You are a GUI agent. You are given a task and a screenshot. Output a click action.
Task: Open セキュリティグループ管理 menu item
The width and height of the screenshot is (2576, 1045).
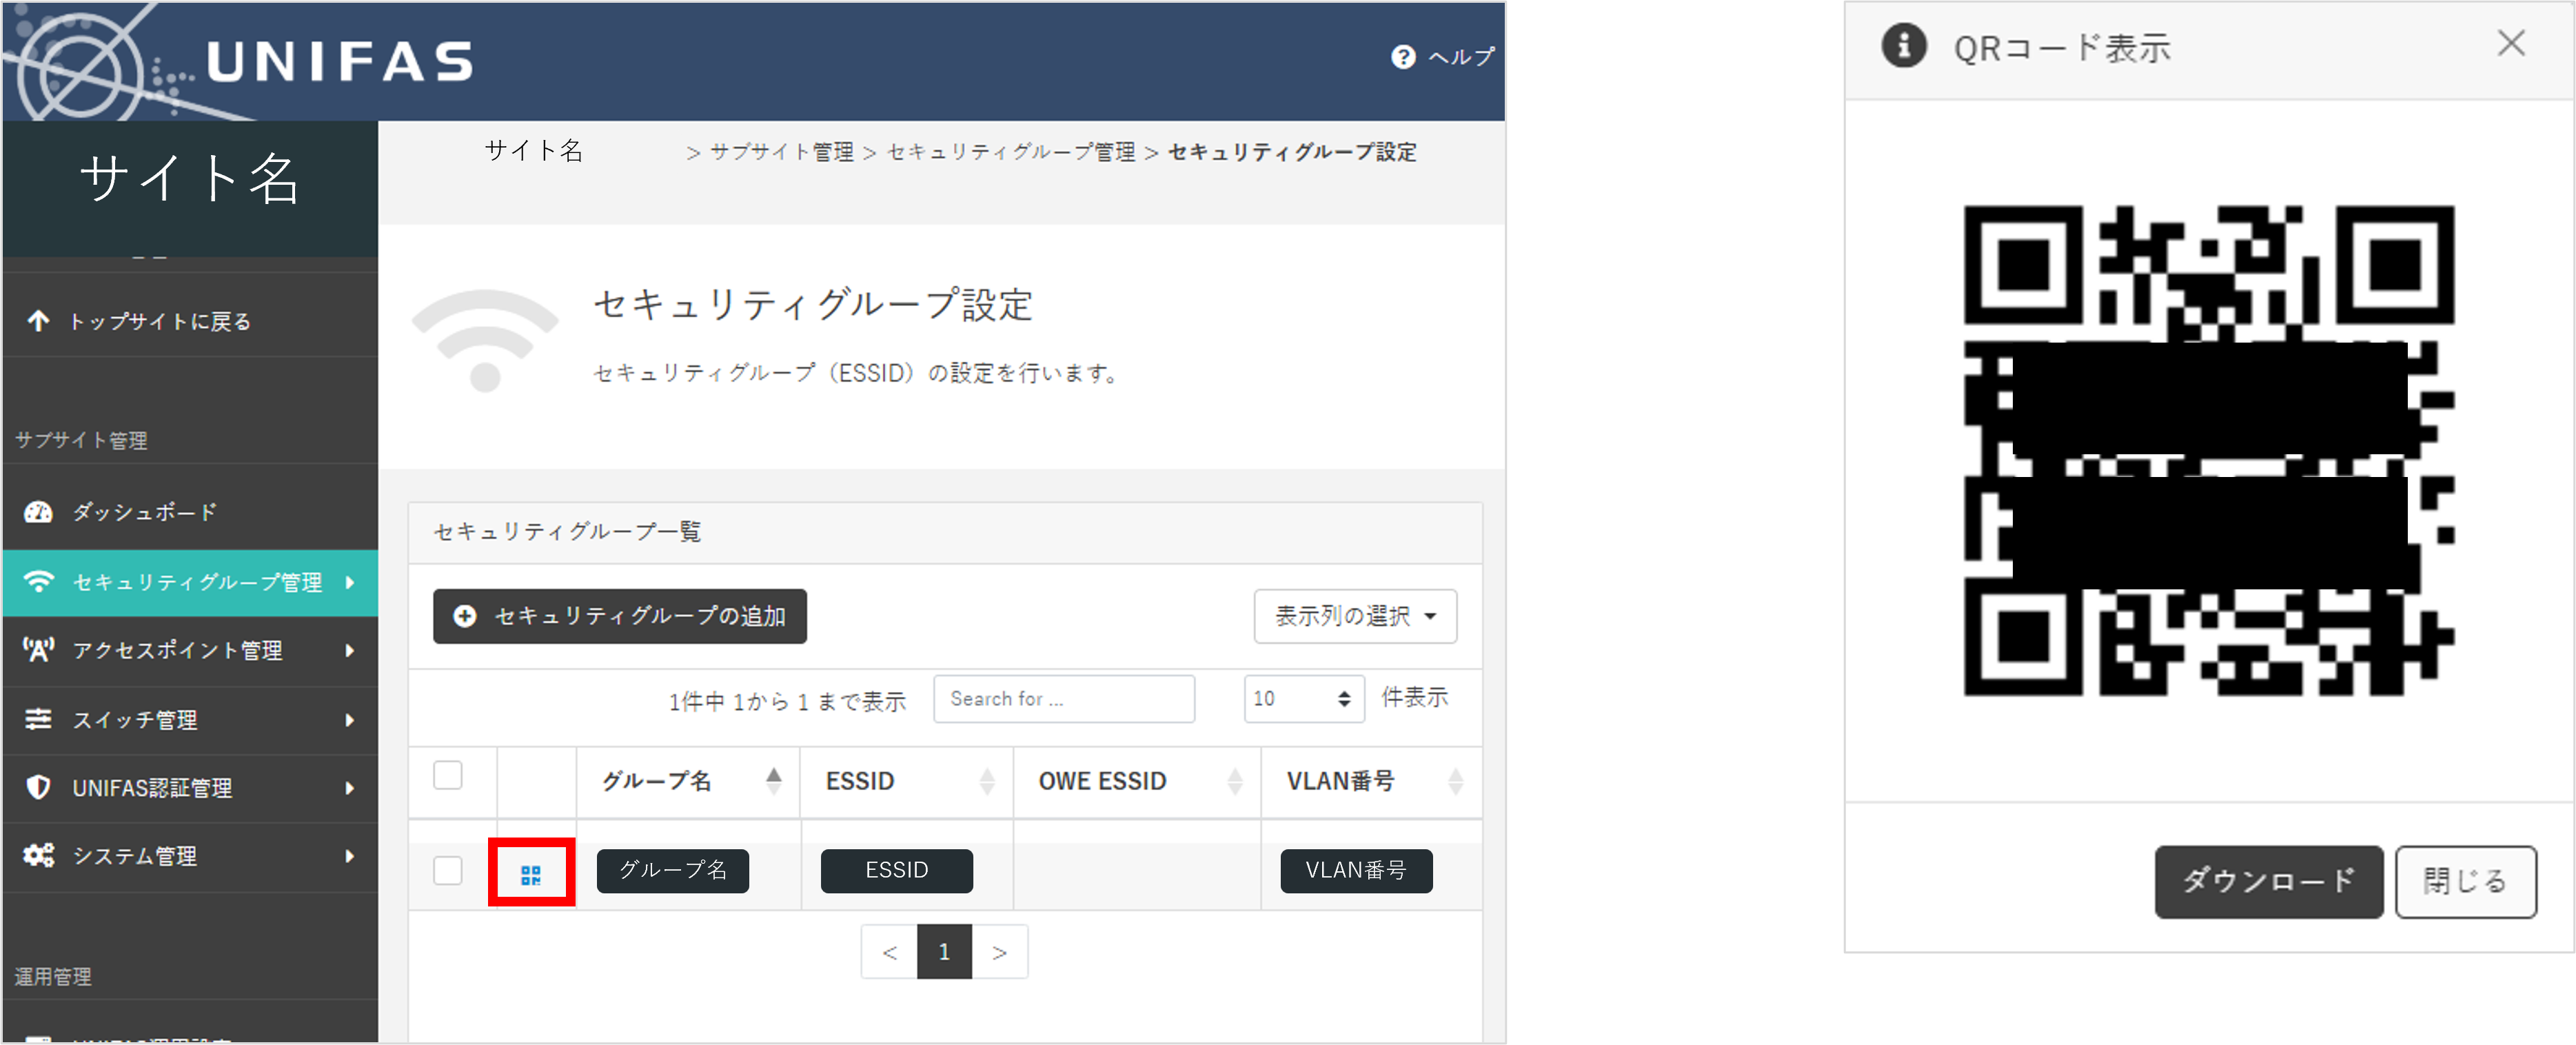pos(190,582)
